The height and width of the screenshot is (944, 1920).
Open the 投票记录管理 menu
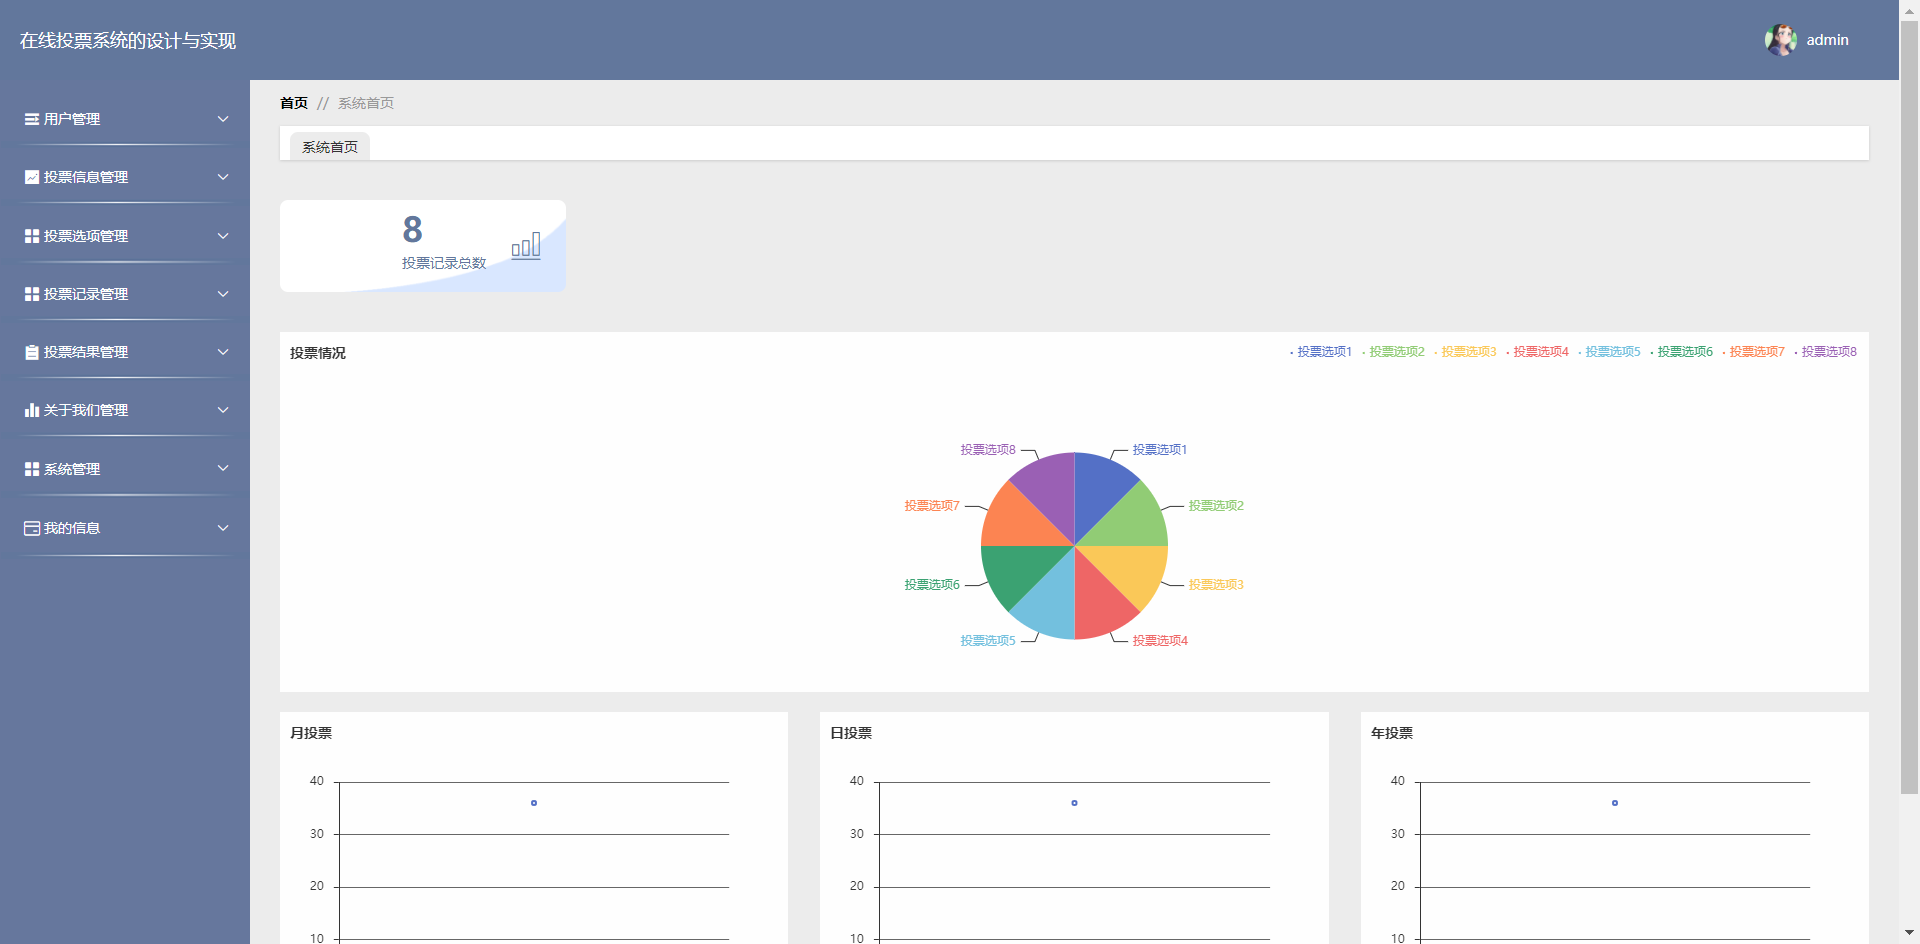click(x=125, y=294)
